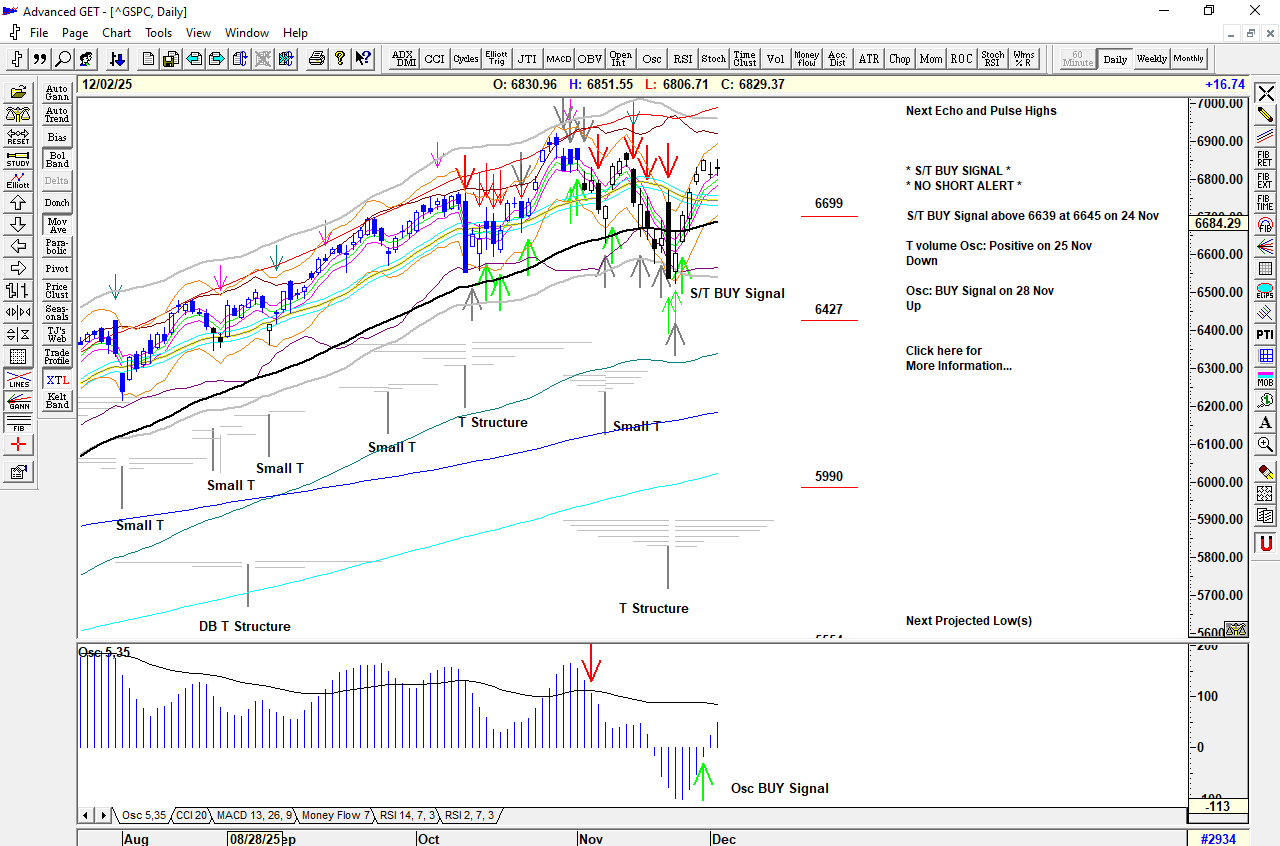Toggle the Bol Band overlay

pos(57,159)
